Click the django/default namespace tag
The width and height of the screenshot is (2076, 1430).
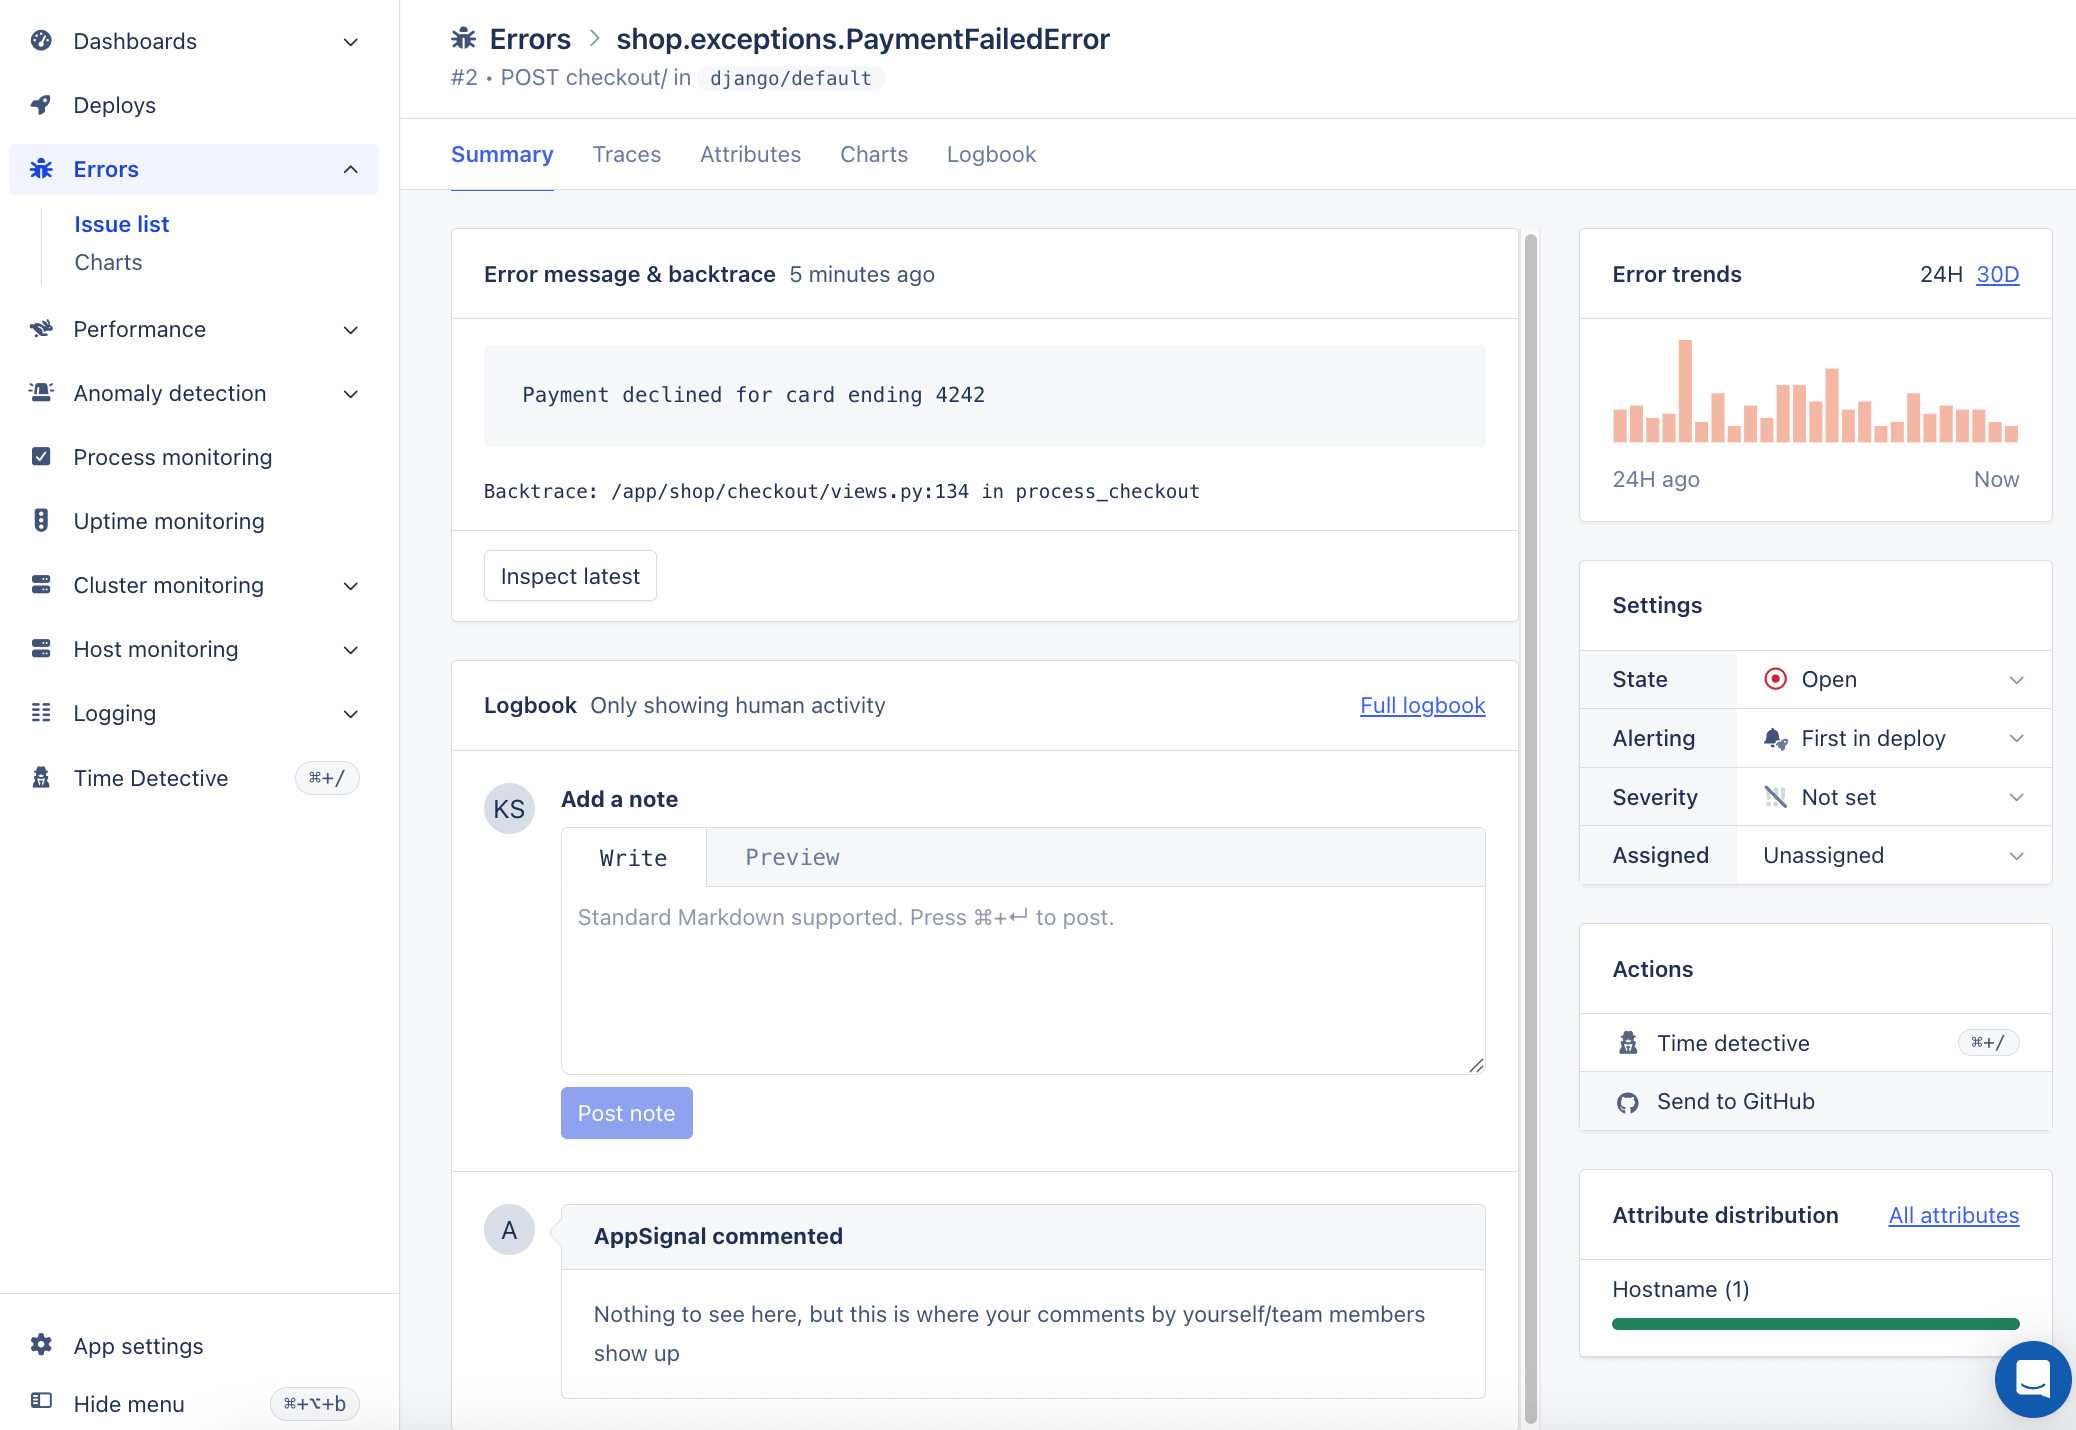point(791,78)
